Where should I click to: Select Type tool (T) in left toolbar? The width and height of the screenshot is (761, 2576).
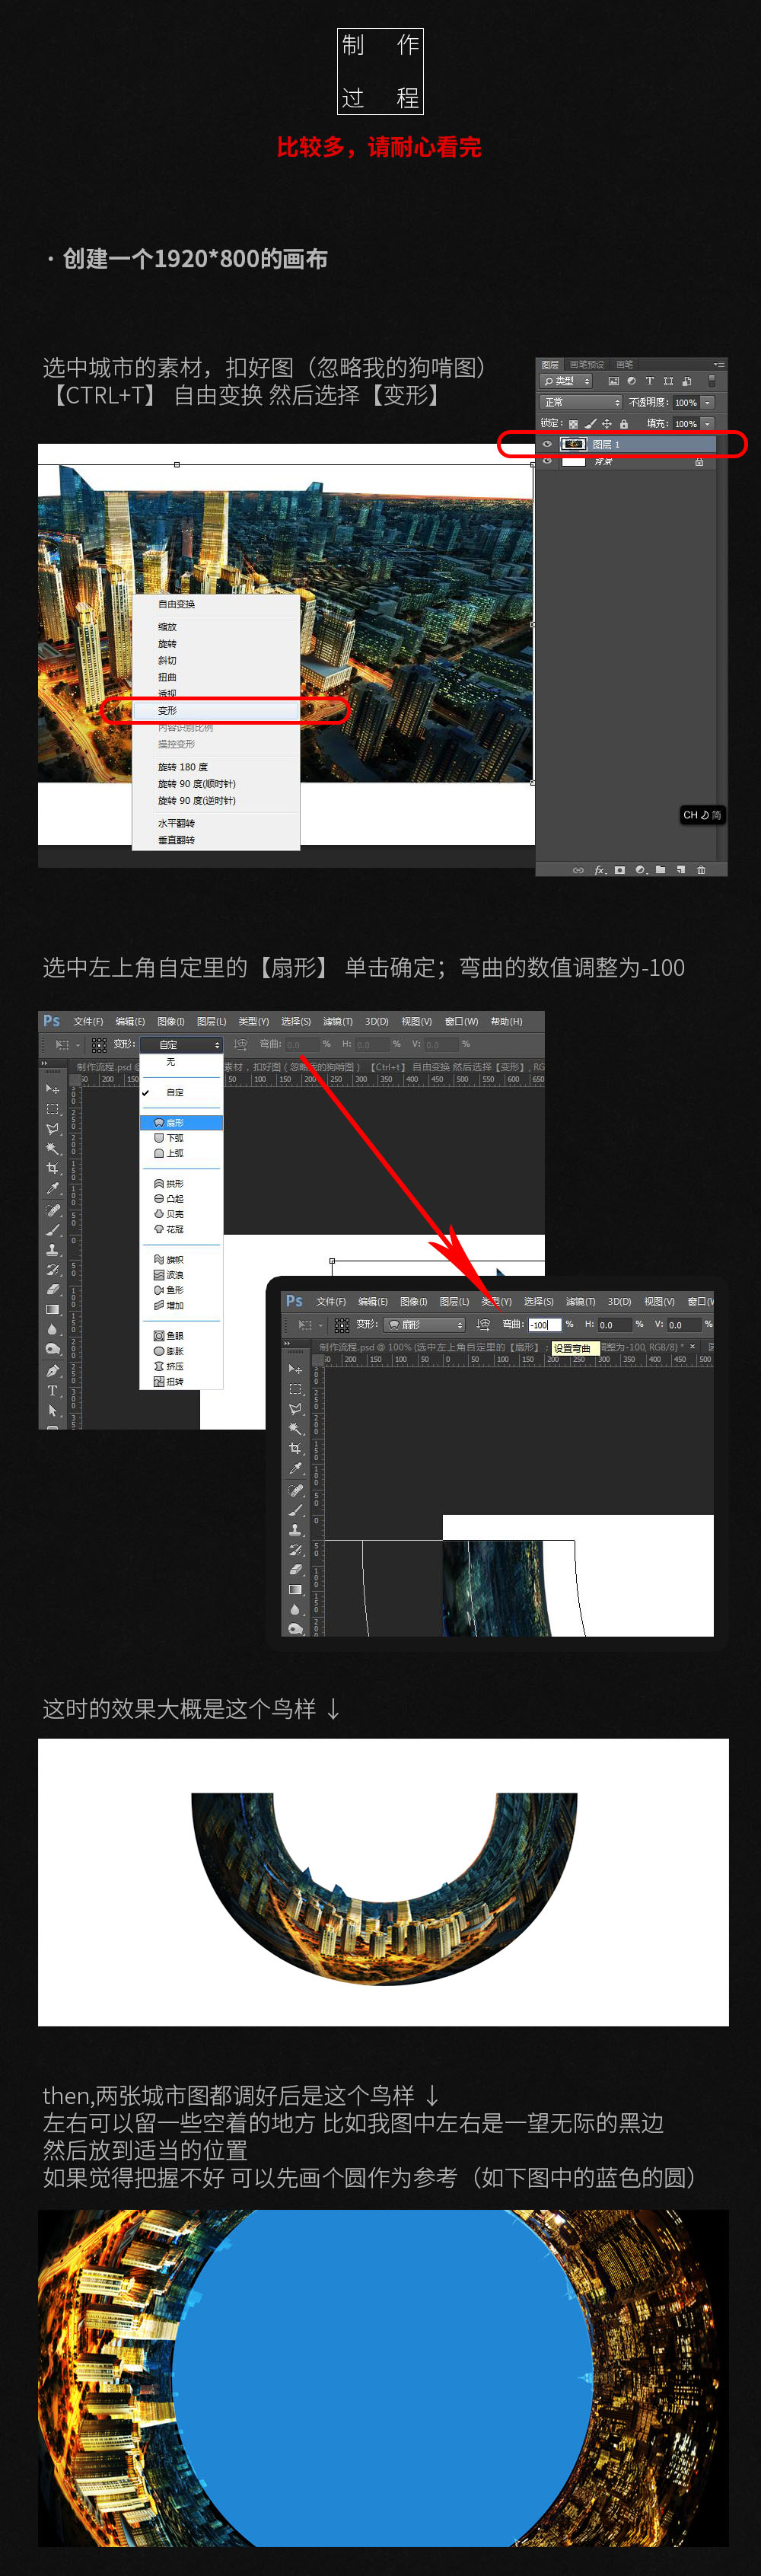coord(52,1391)
